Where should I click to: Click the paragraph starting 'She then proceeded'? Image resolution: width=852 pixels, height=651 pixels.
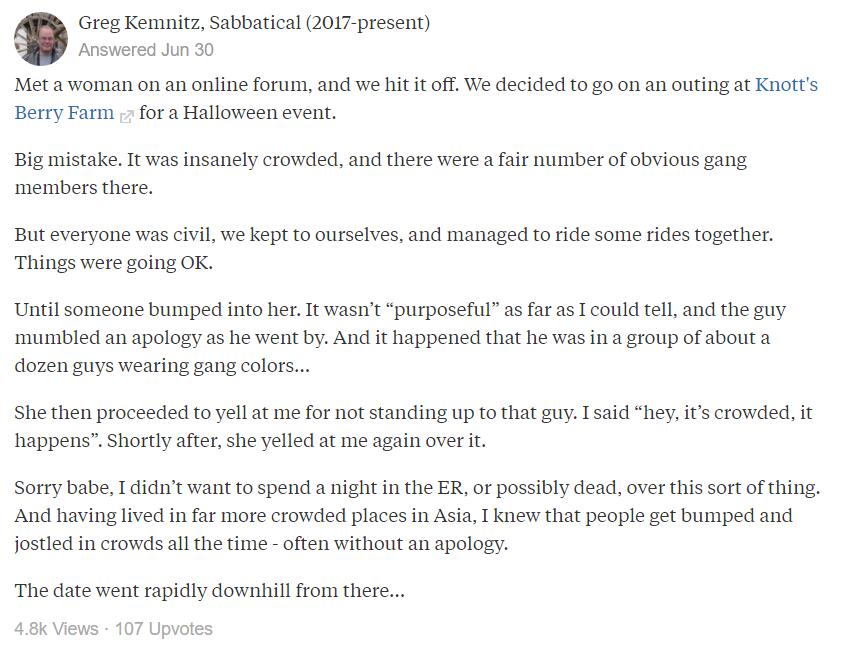414,427
